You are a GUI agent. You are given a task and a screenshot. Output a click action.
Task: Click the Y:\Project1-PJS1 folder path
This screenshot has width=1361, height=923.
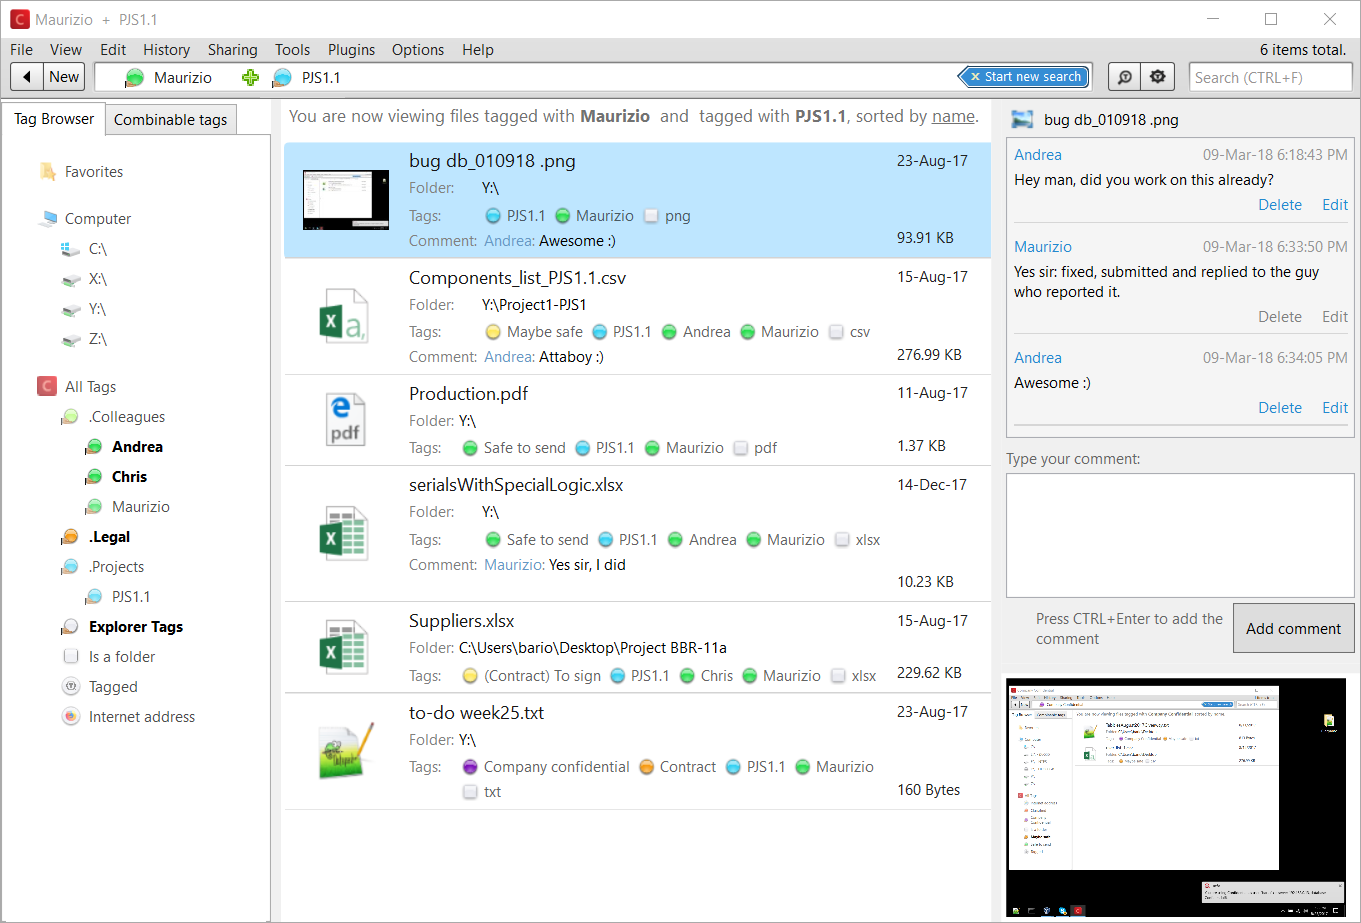click(534, 305)
